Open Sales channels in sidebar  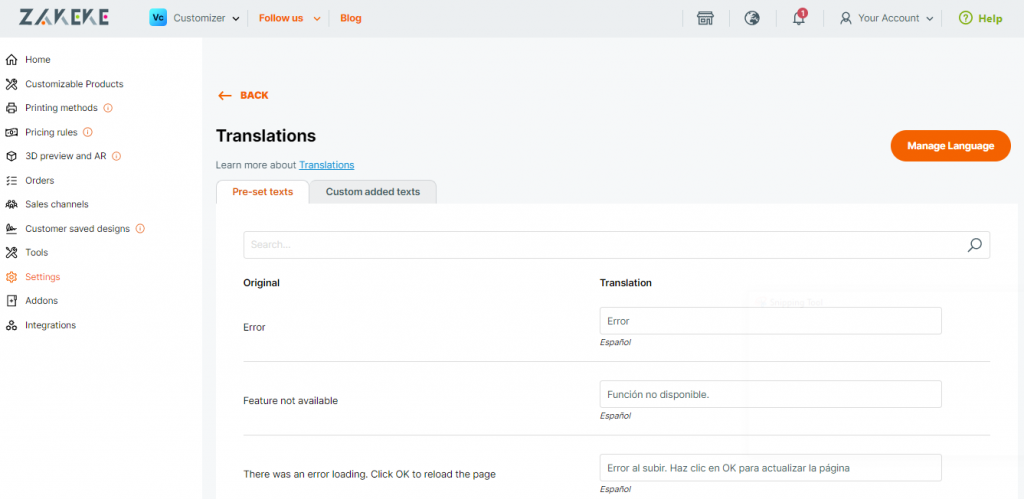point(57,204)
